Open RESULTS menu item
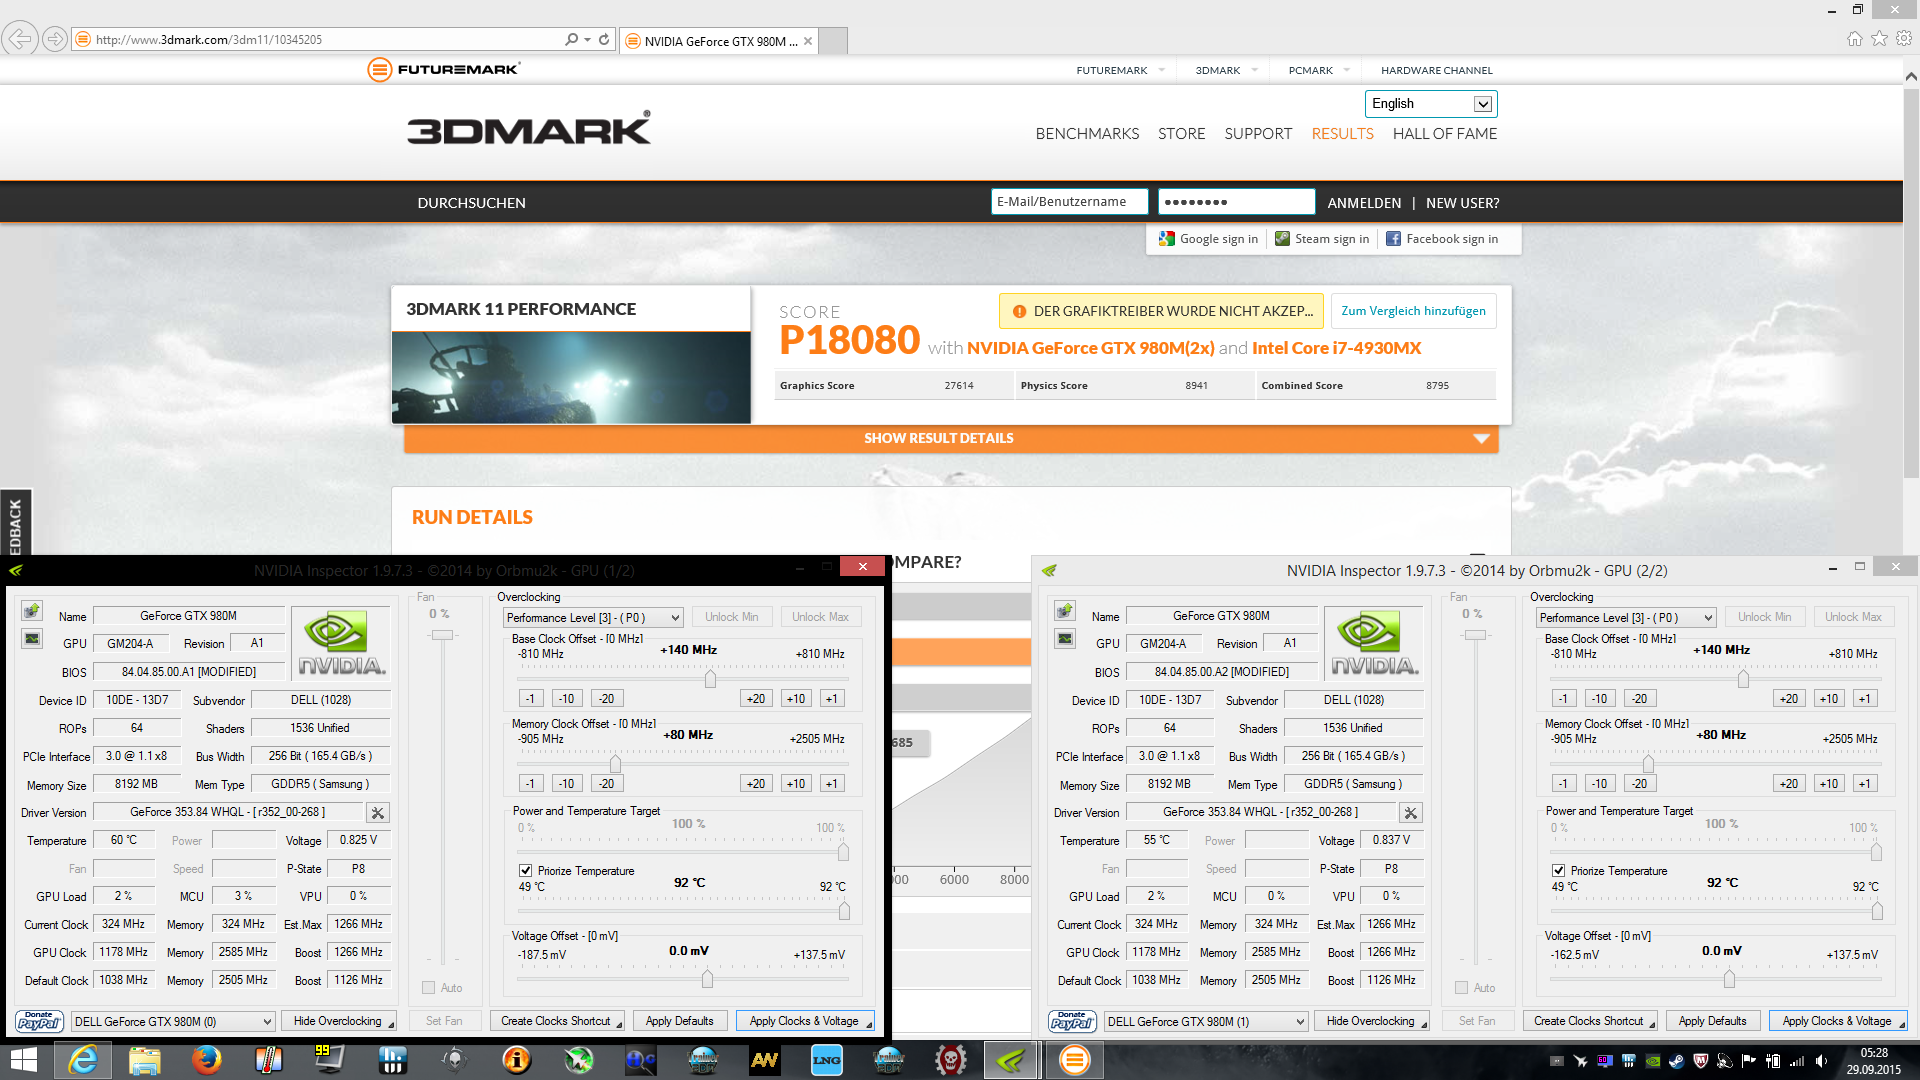1920x1080 pixels. 1342,133
